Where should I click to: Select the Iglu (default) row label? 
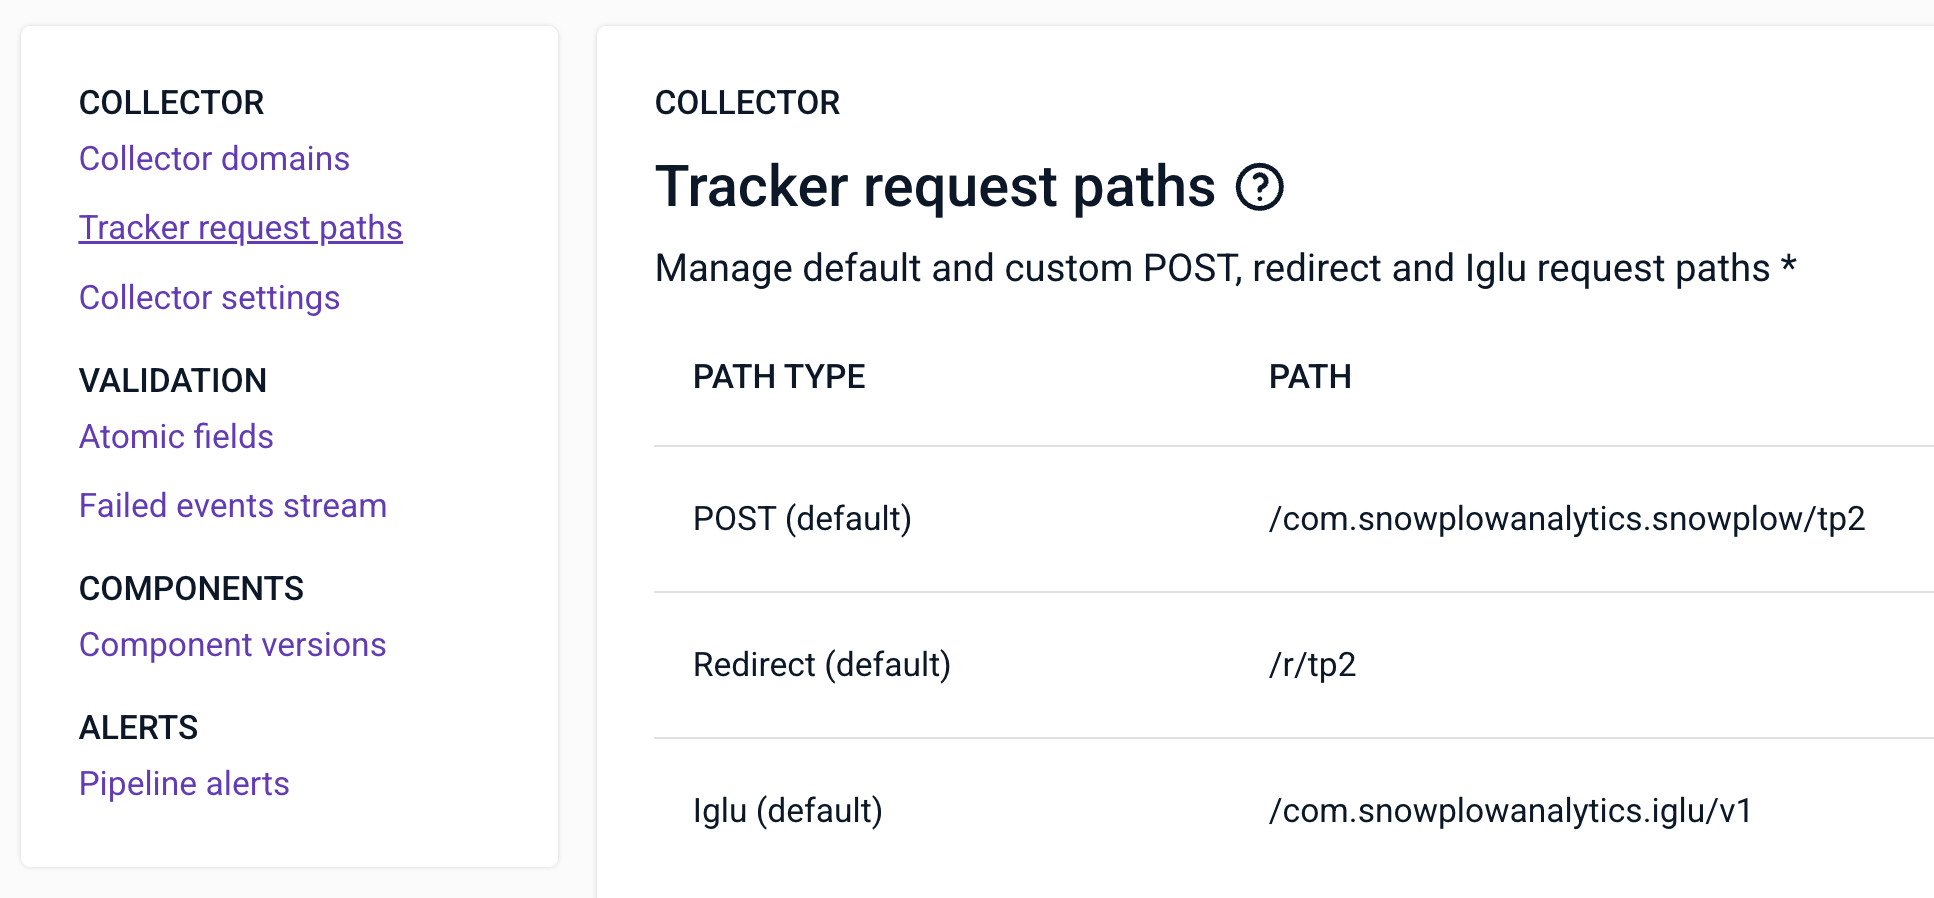(x=787, y=811)
